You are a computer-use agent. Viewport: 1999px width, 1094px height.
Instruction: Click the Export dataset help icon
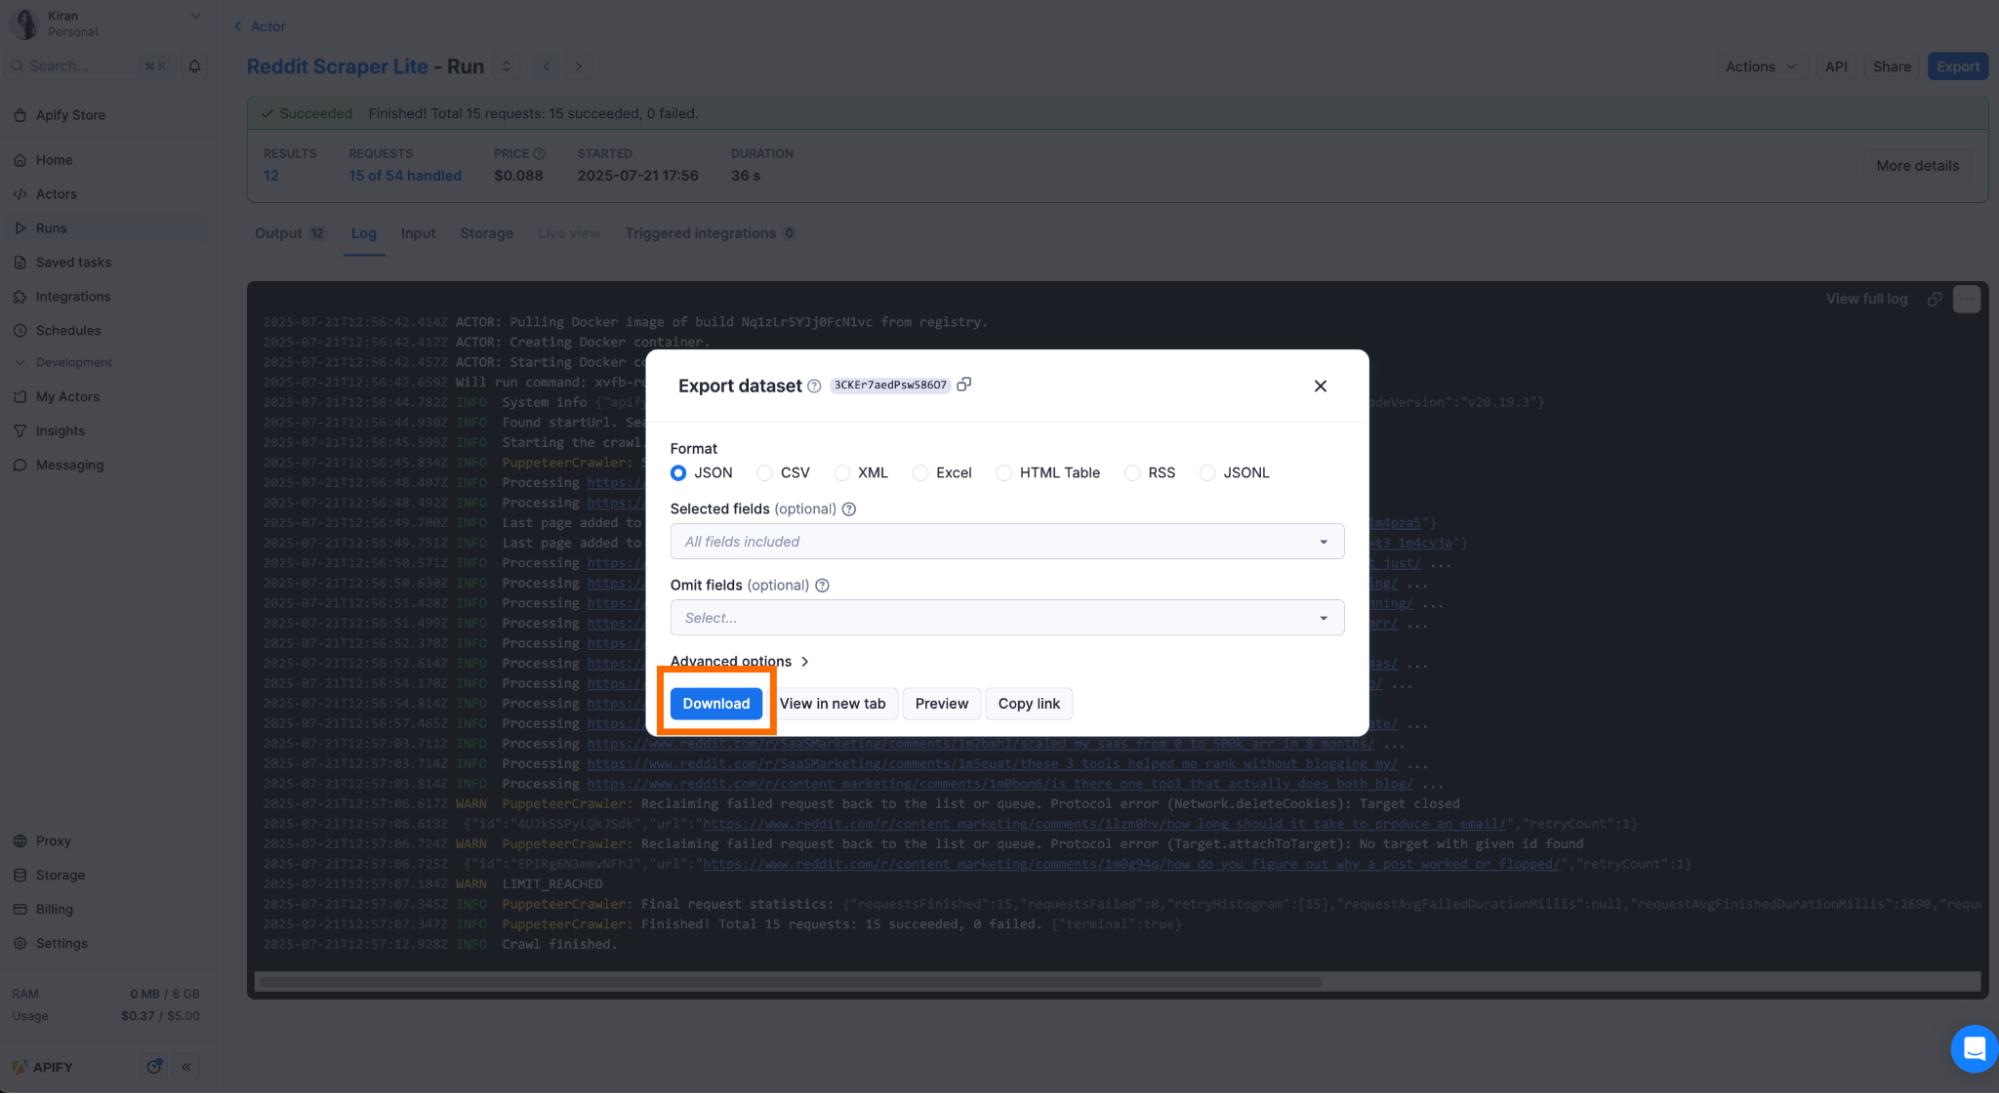pos(814,386)
